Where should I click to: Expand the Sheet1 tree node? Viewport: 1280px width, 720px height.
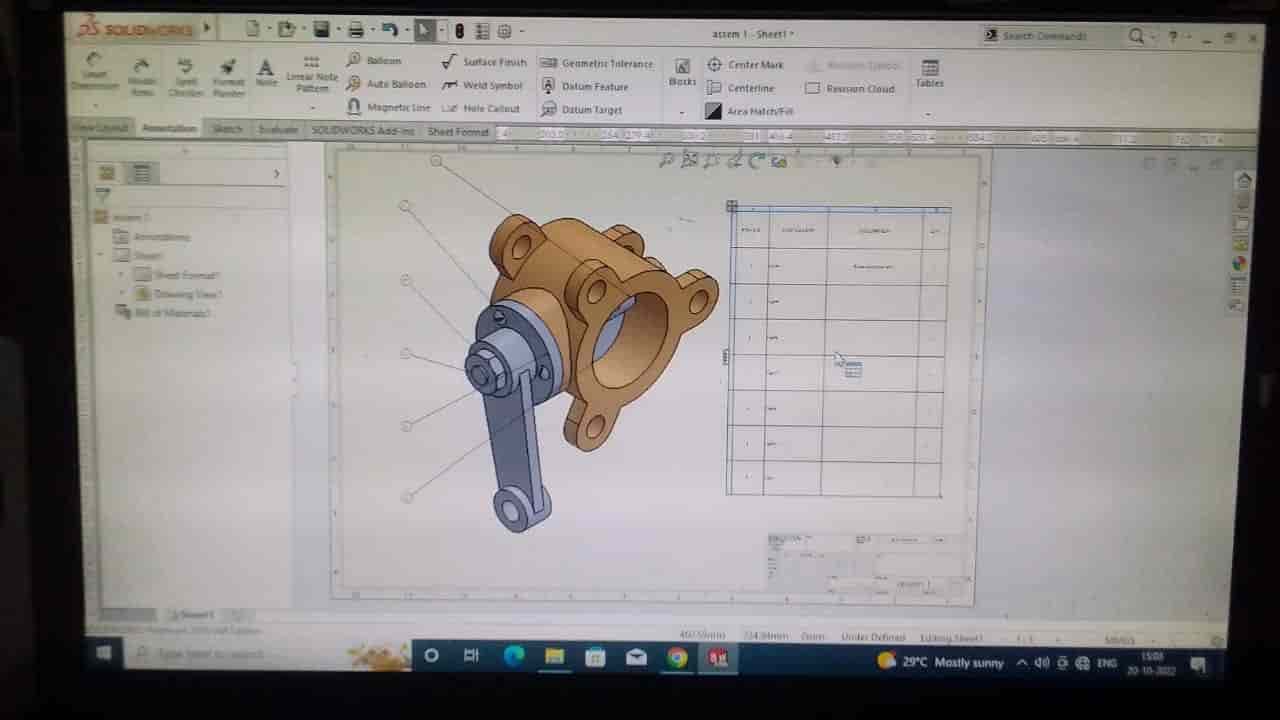tap(102, 256)
